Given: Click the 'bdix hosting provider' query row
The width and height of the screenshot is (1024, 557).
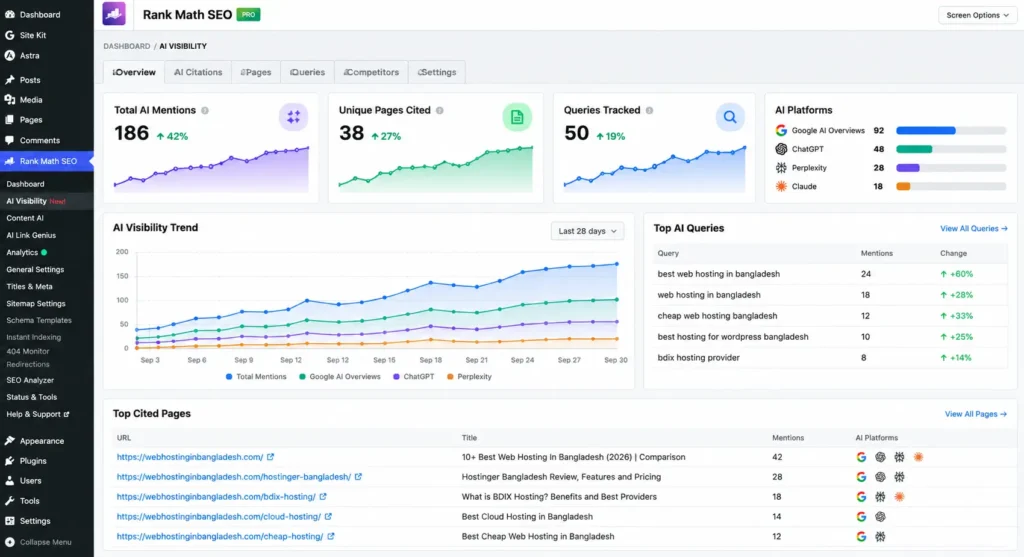Looking at the screenshot, I should [x=830, y=358].
